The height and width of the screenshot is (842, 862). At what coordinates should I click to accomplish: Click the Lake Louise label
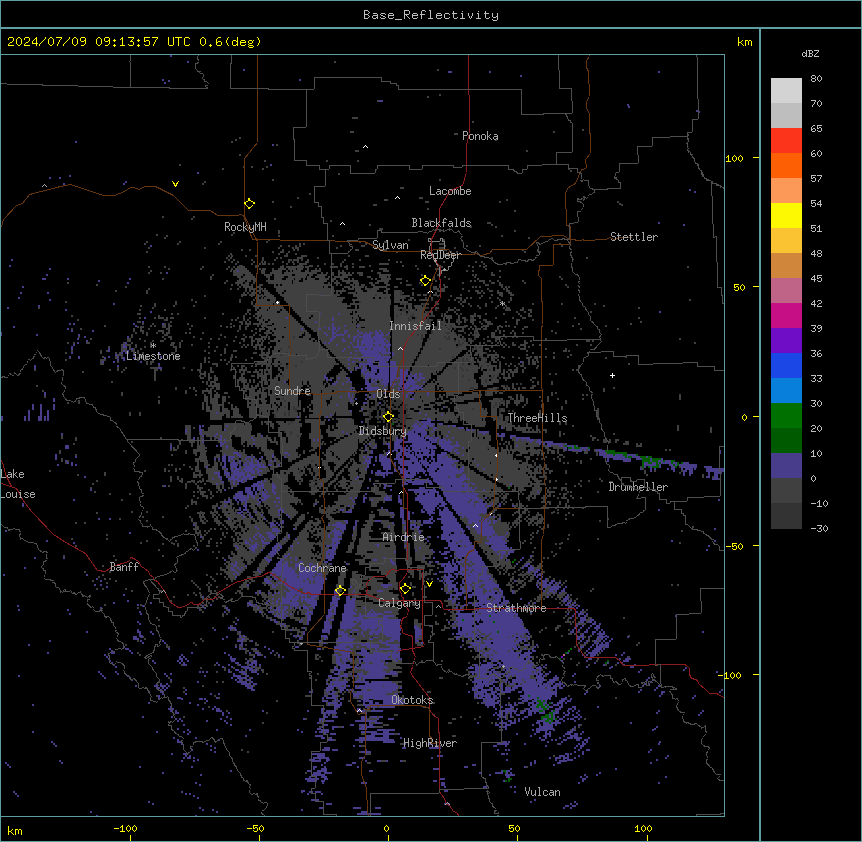18,484
